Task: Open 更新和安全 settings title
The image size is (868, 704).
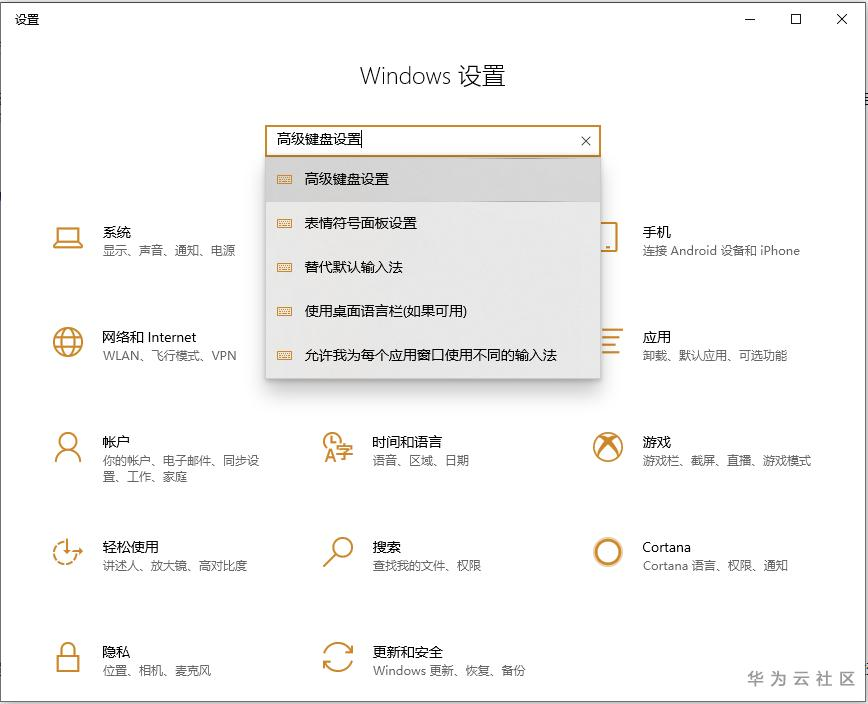Action: [x=407, y=652]
